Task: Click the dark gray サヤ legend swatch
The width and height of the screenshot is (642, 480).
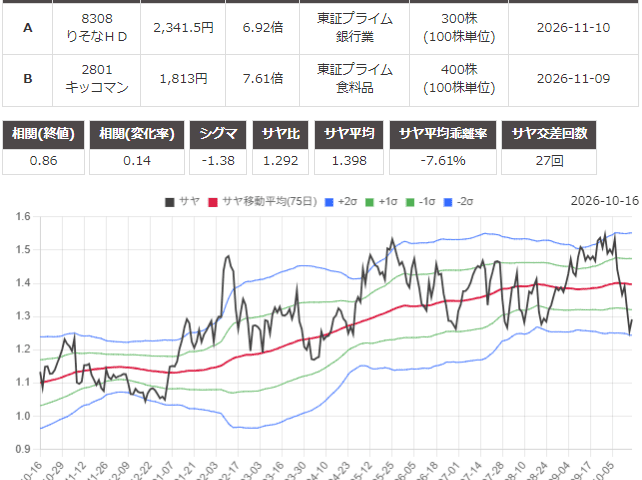Action: tap(170, 202)
